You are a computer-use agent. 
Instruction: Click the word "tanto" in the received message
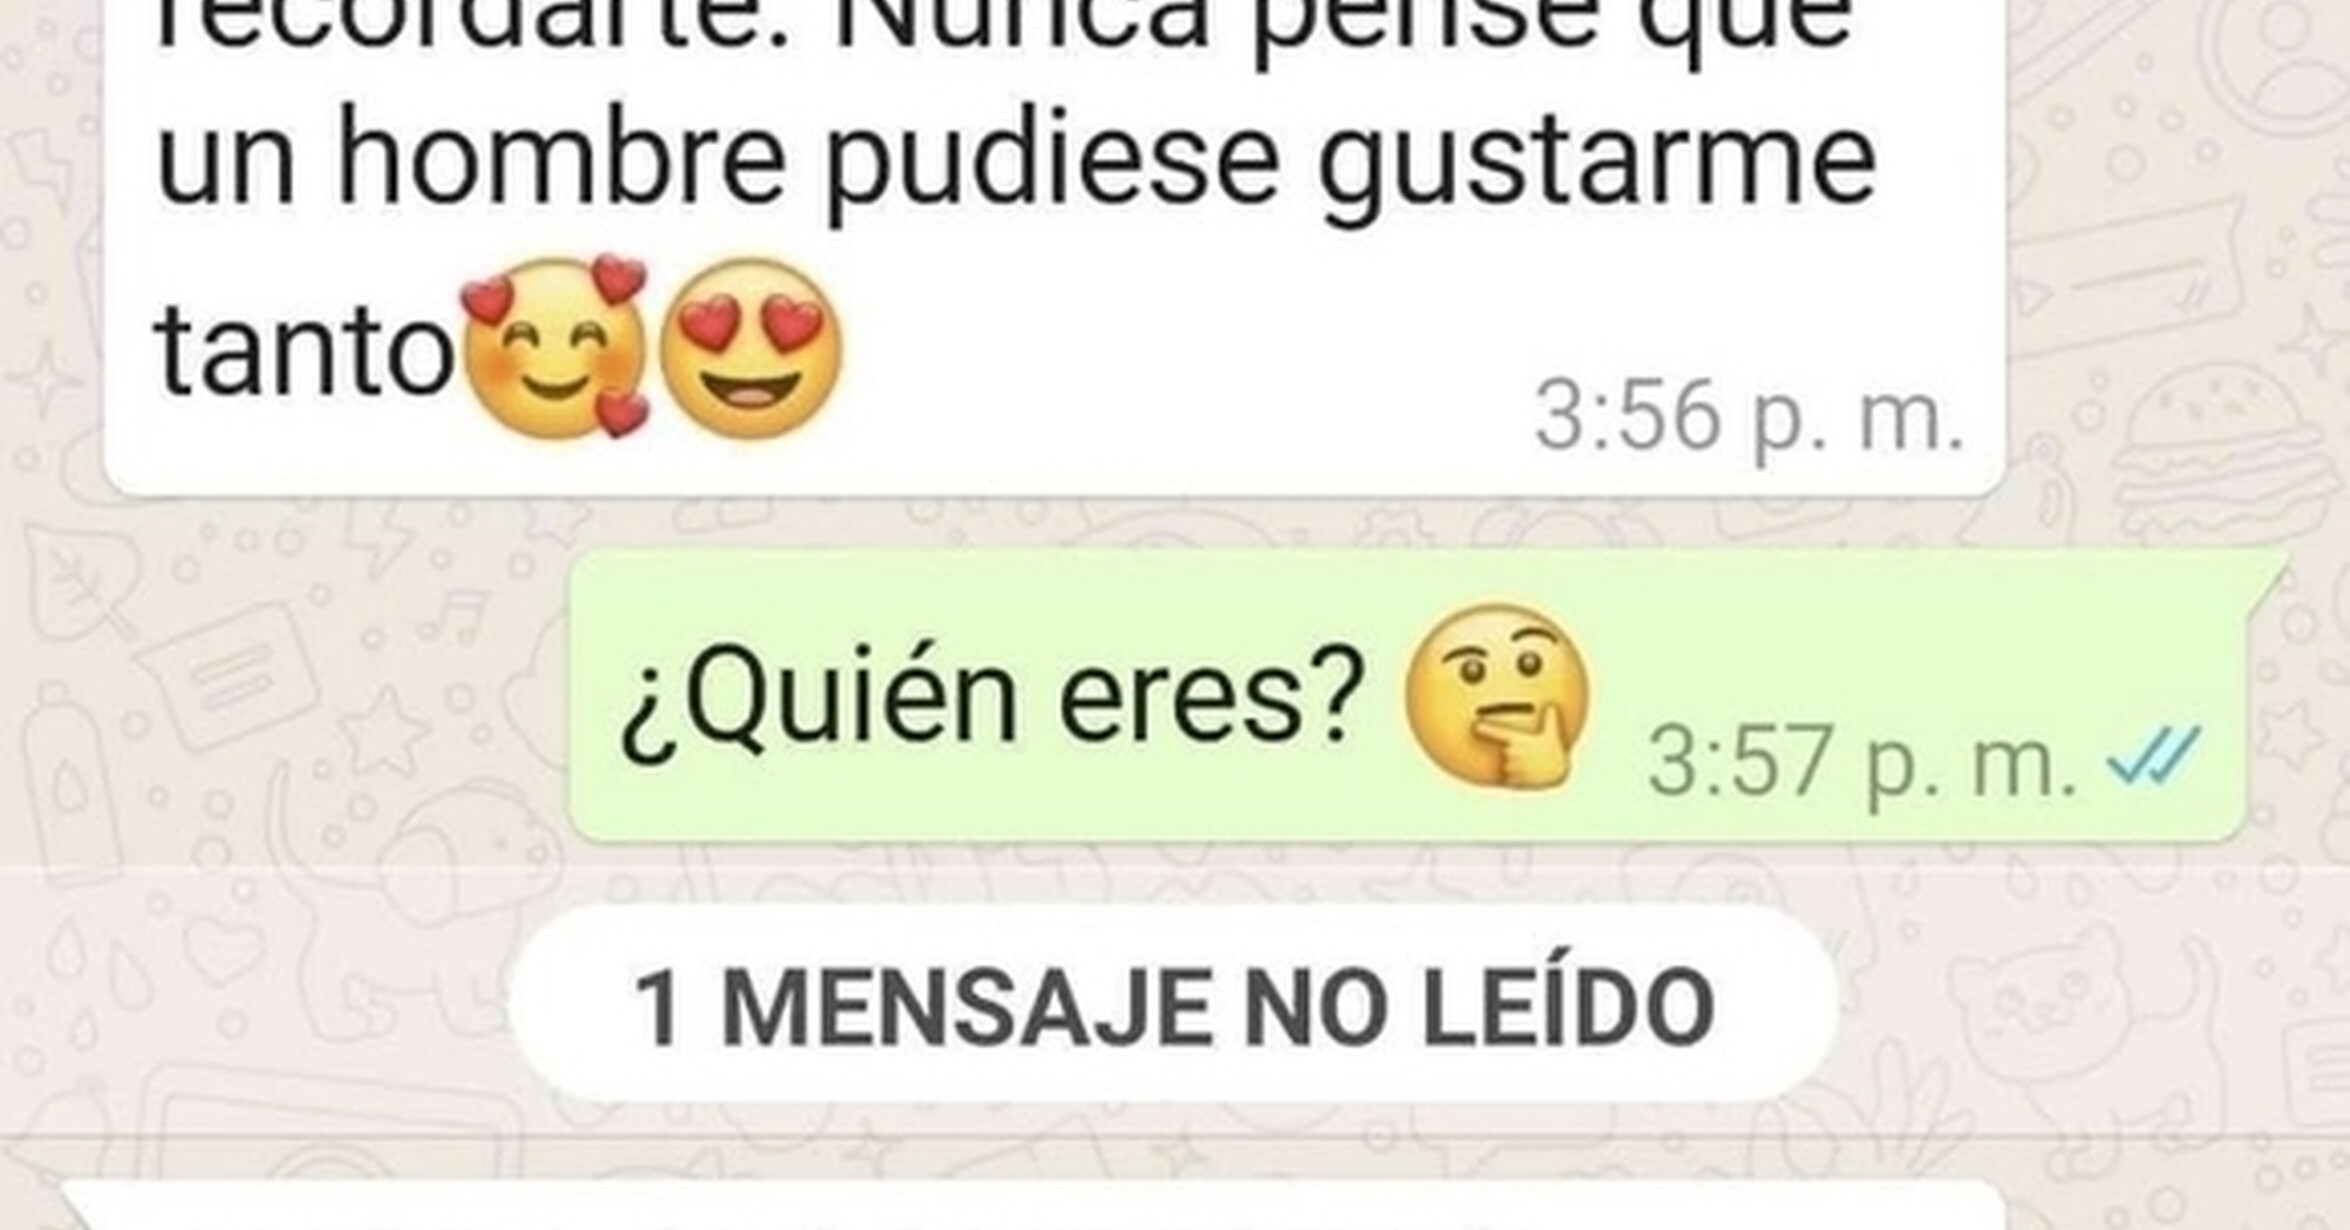click(306, 352)
